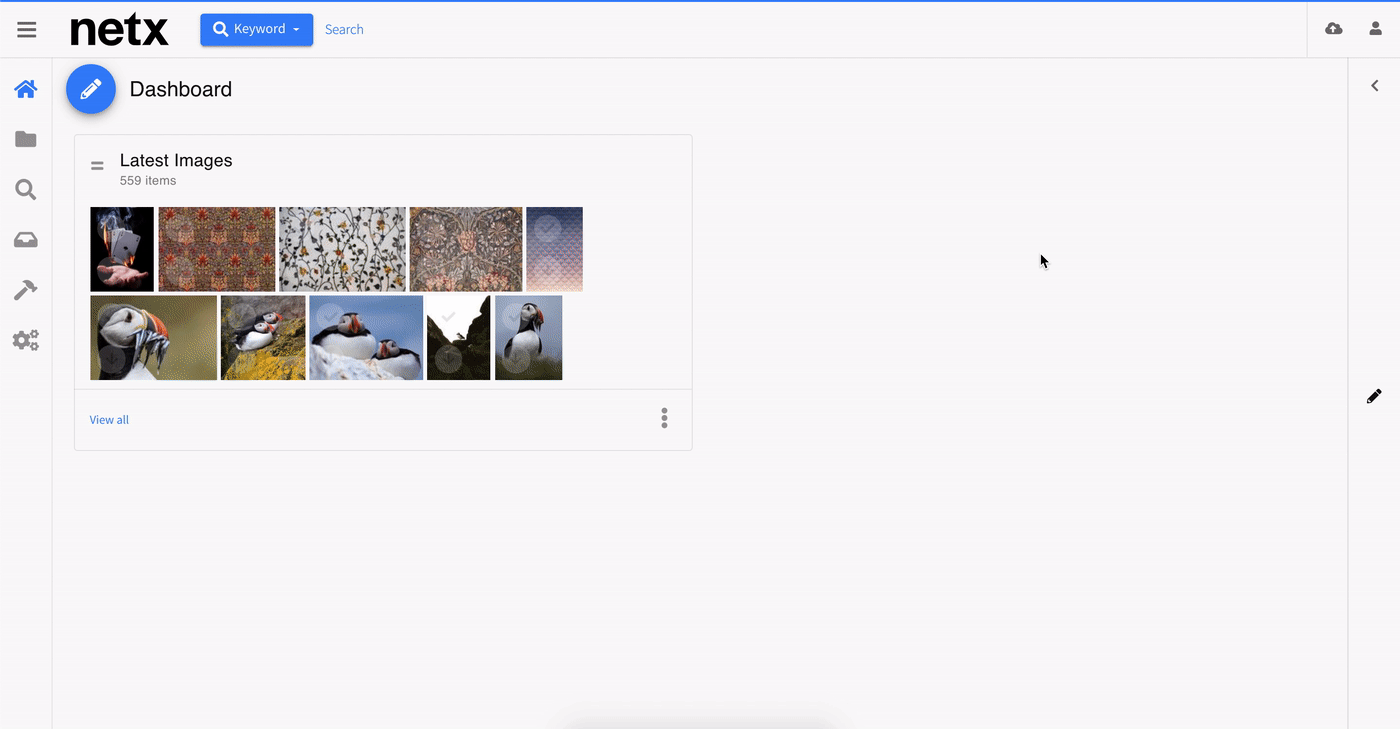Open the user account icon
This screenshot has width=1400, height=729.
(1375, 29)
